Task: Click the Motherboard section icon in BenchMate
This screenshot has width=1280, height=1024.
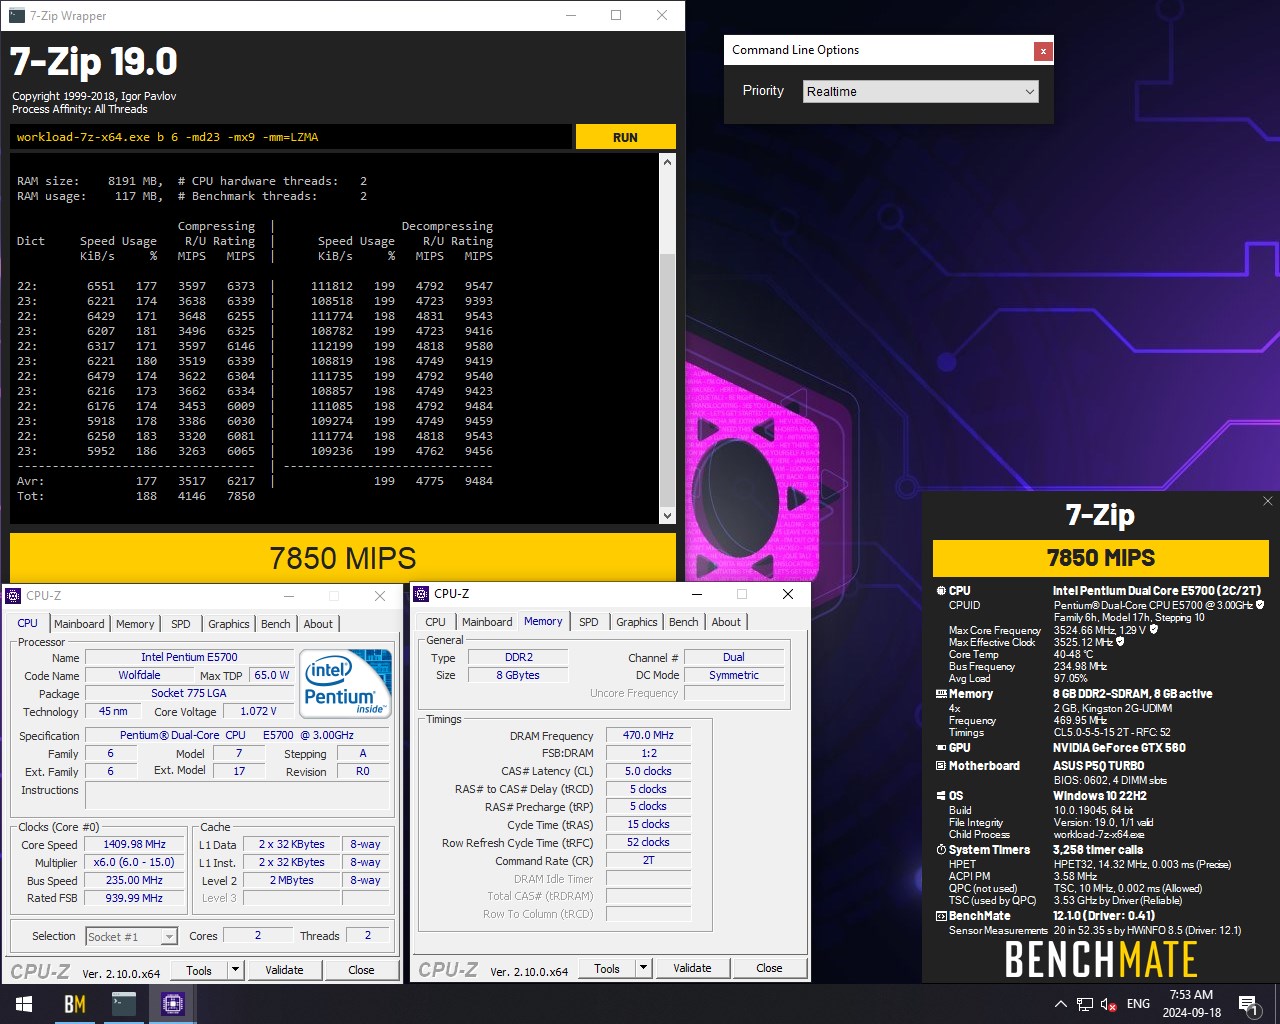Action: click(x=940, y=765)
